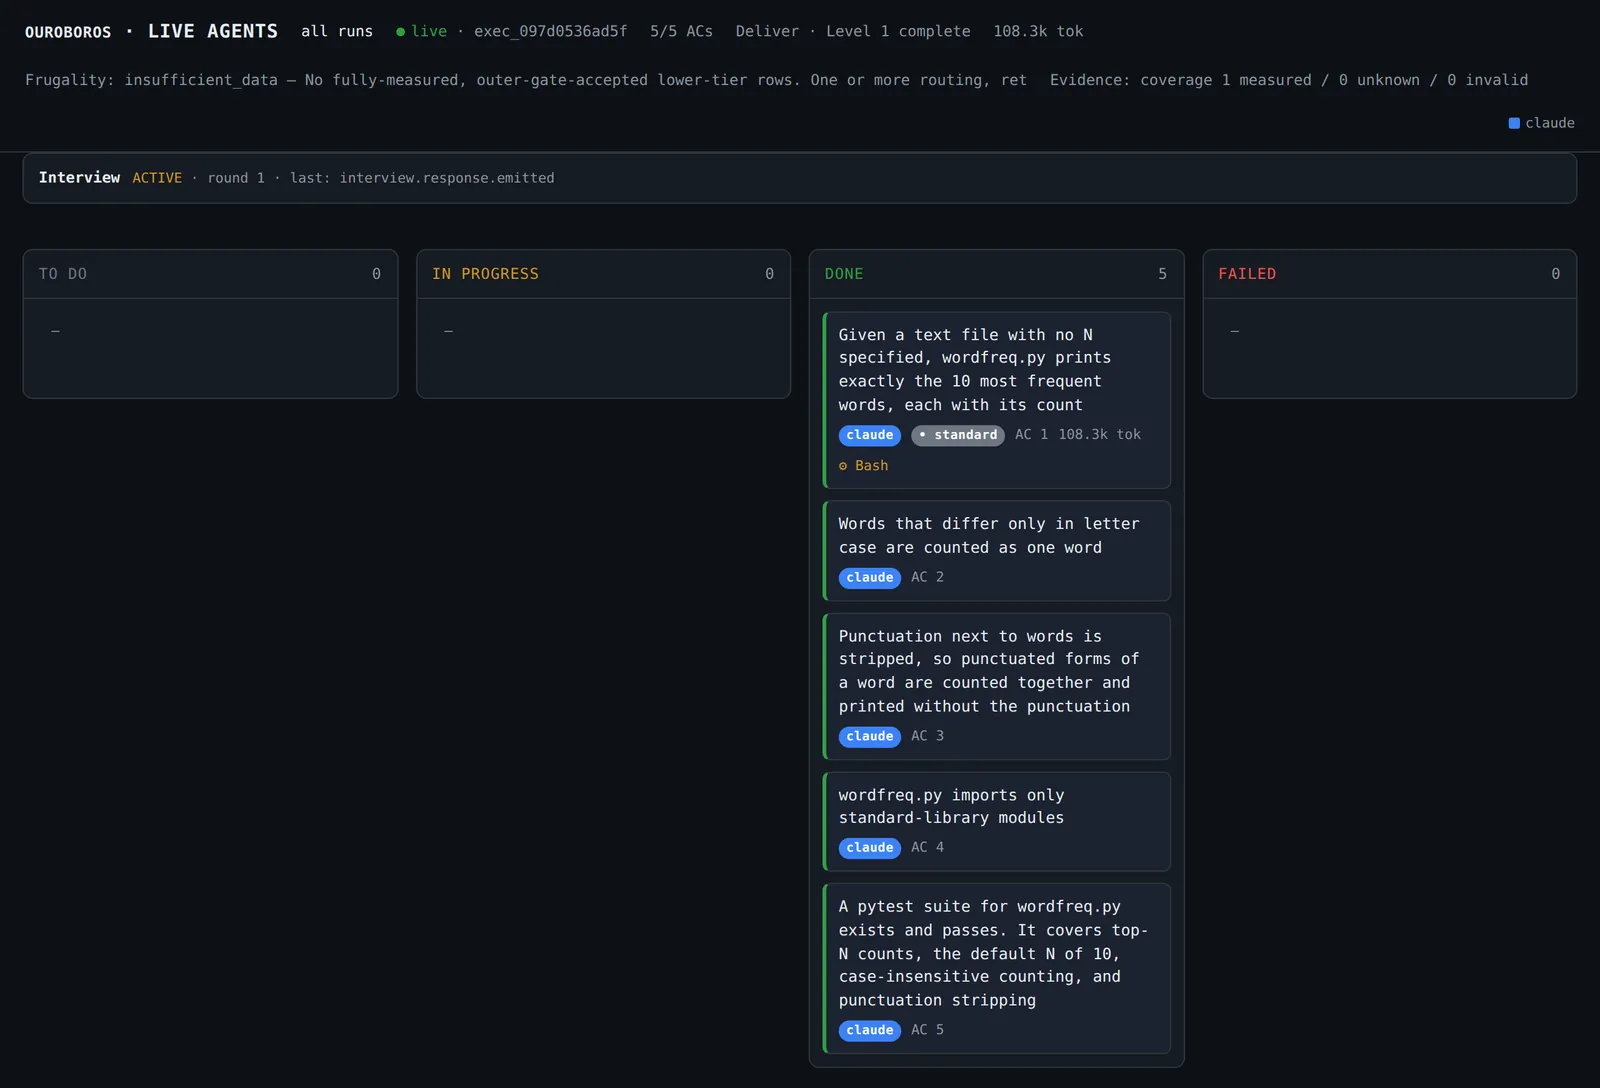Click the FAILED count of 0

[1555, 274]
